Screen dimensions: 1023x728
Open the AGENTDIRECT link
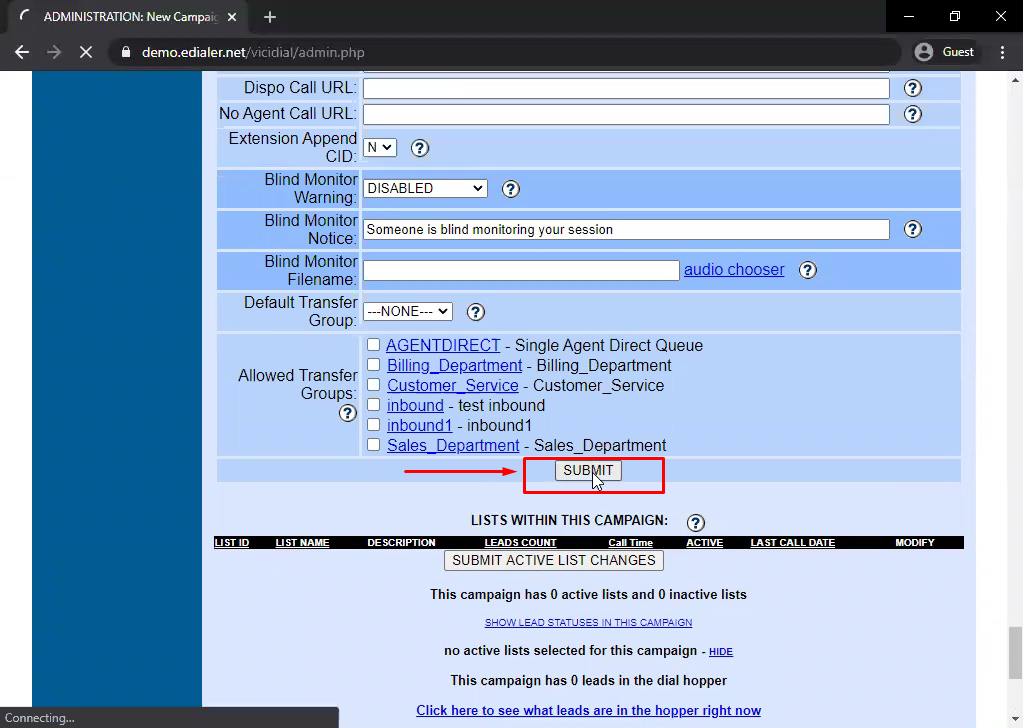[x=443, y=345]
